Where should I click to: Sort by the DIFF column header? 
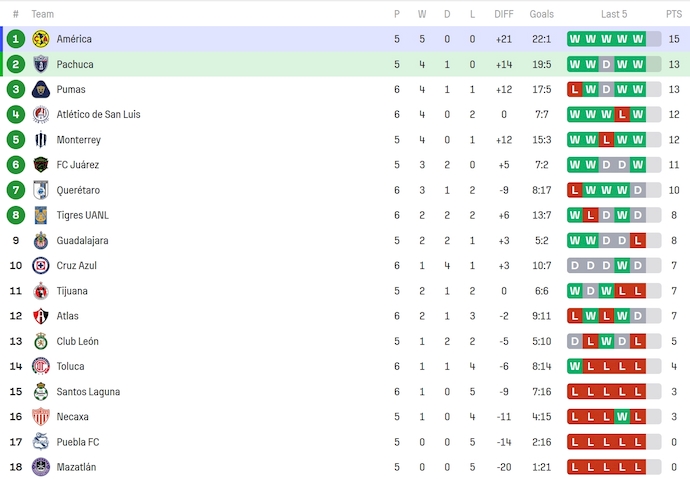503,14
